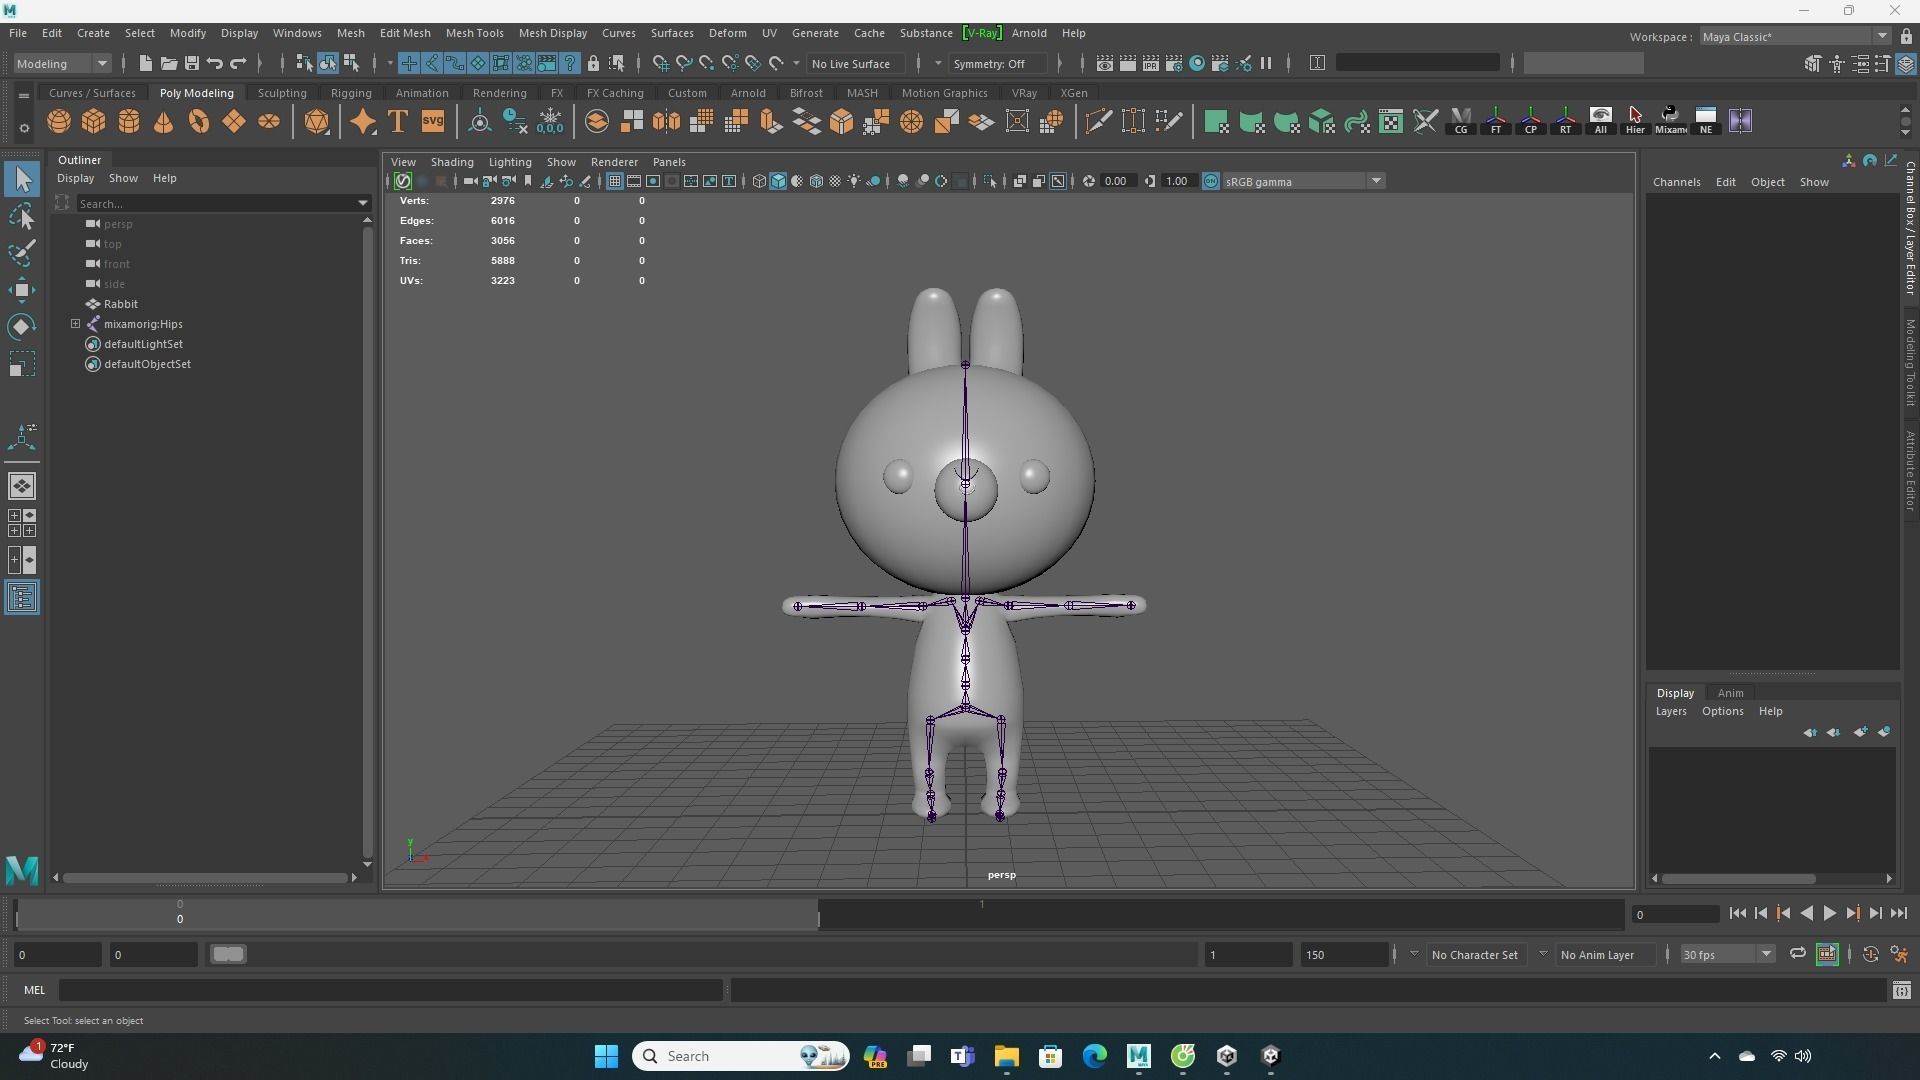Click the time range slider handle
Viewport: 1920px width, 1080px height.
pos(228,954)
